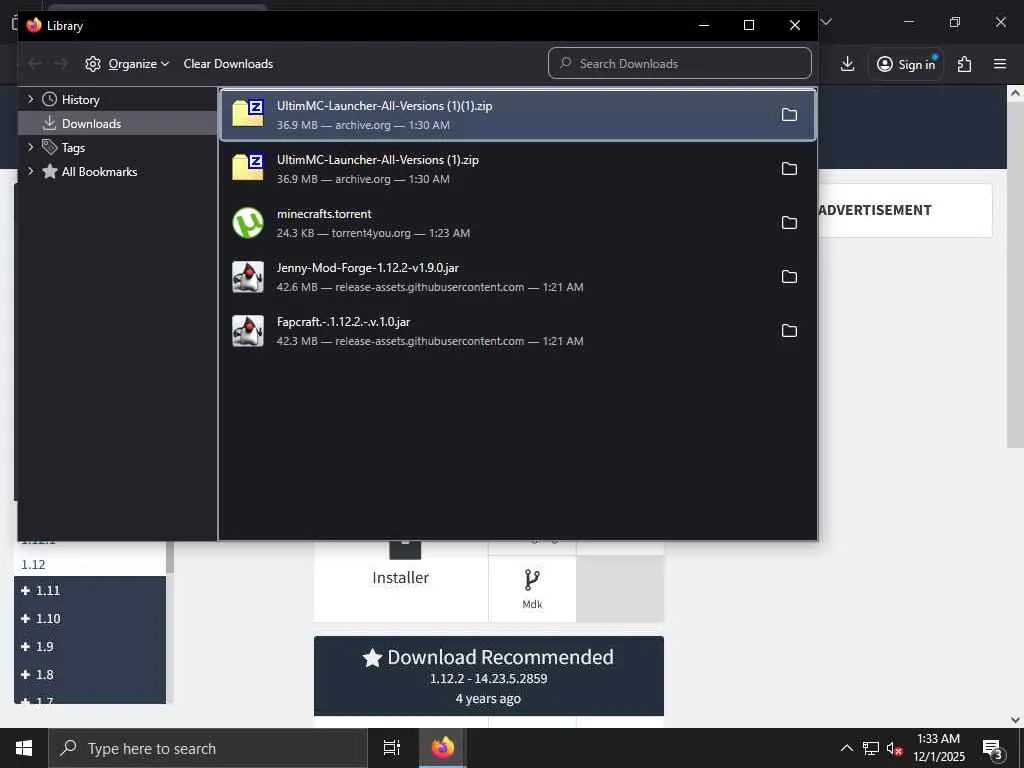Click Type here to search box

pos(208,748)
